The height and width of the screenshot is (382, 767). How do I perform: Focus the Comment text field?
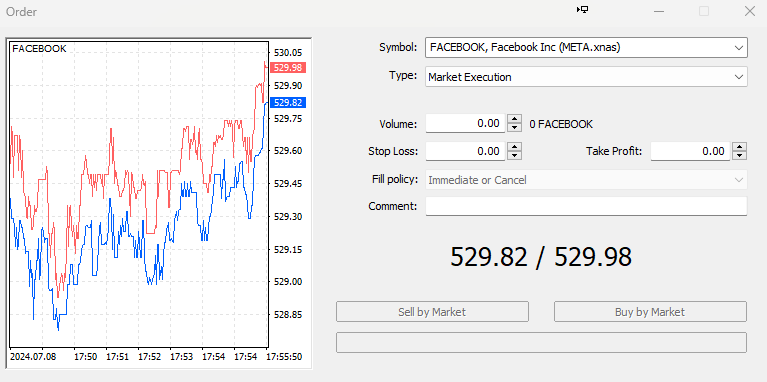586,206
